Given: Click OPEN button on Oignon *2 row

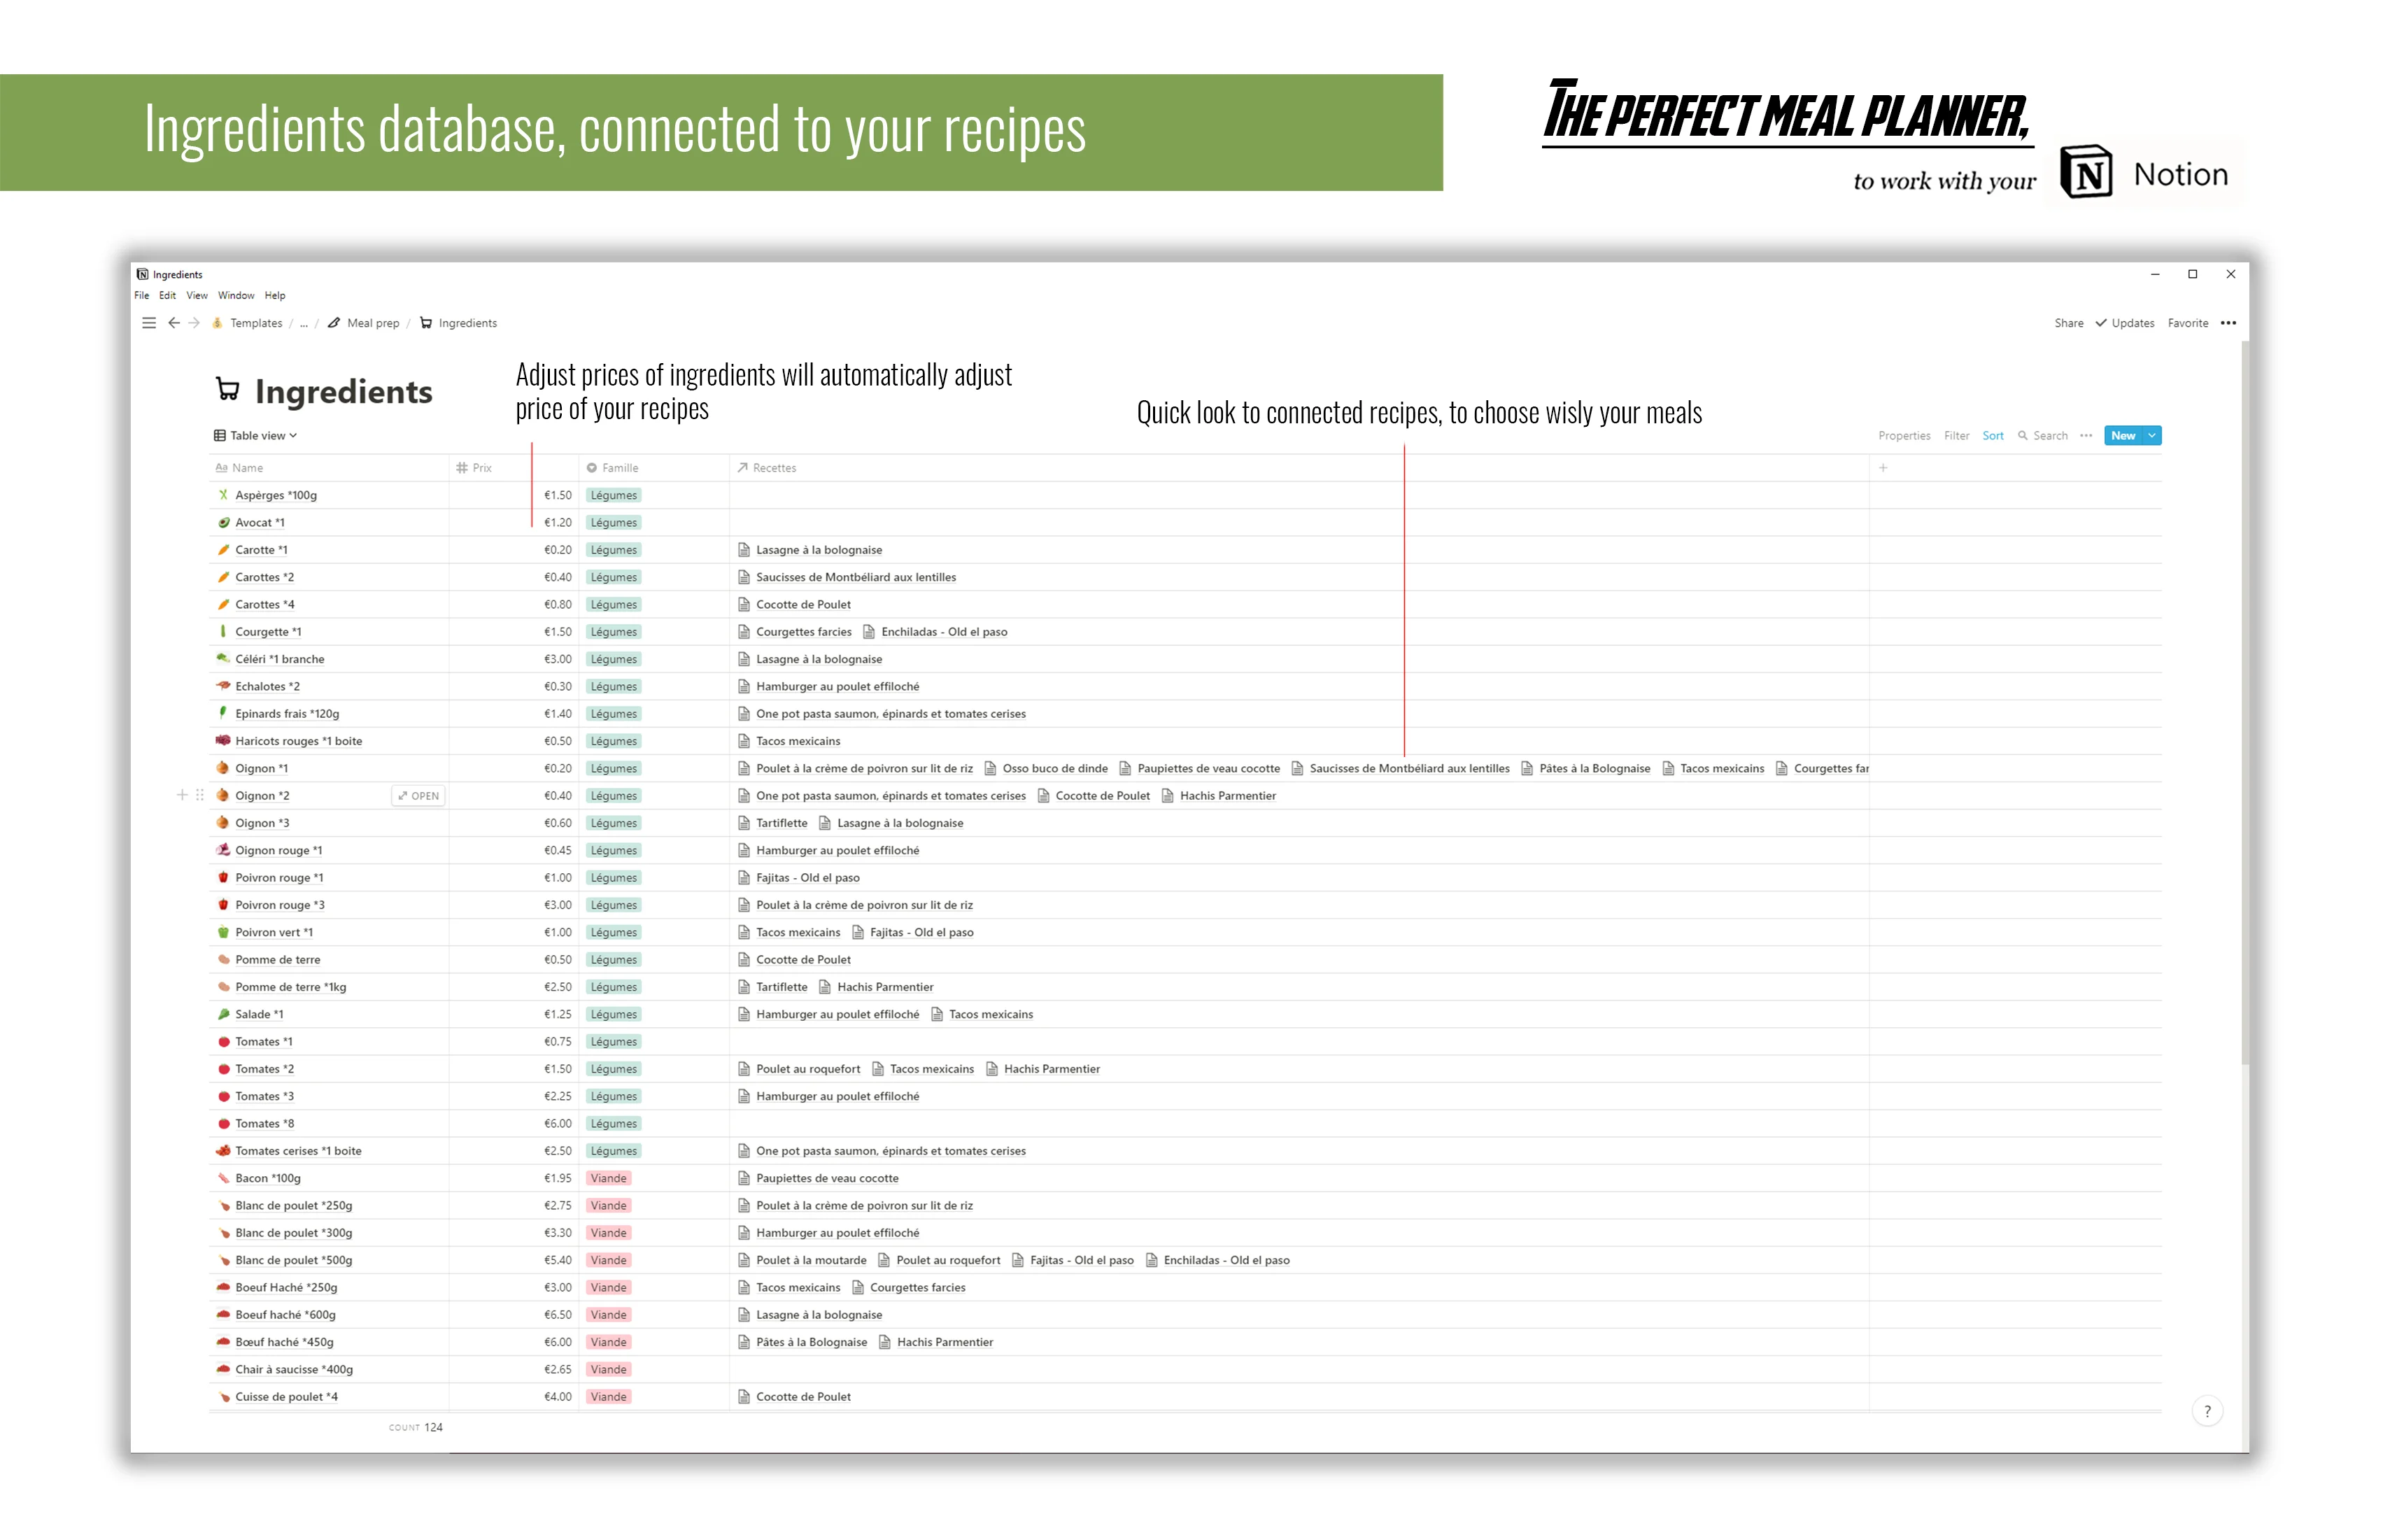Looking at the screenshot, I should click(x=418, y=796).
